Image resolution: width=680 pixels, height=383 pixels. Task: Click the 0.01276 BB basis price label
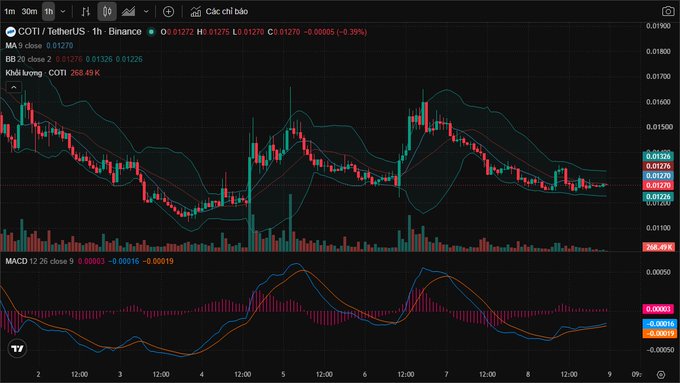[x=658, y=166]
